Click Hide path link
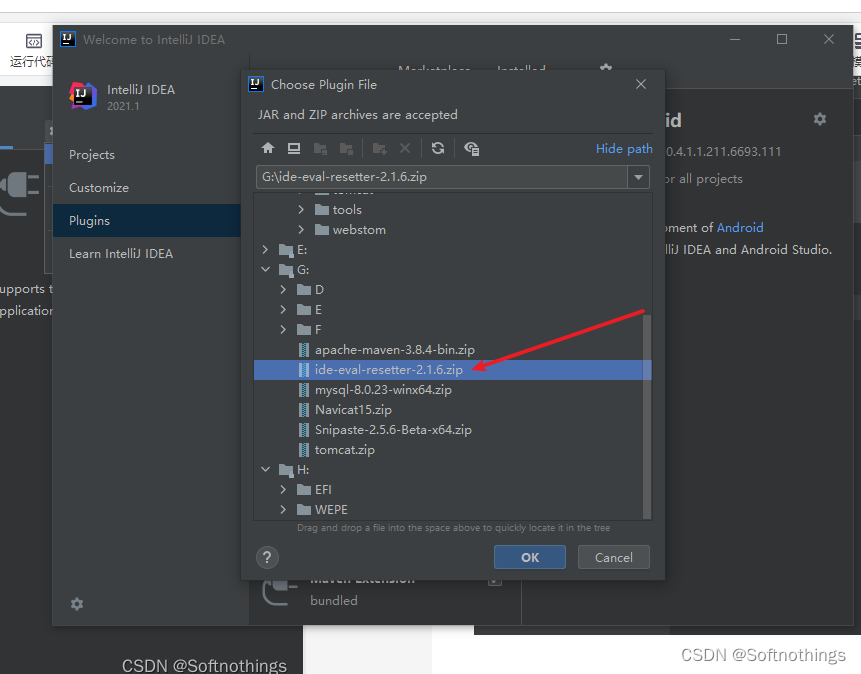This screenshot has width=861, height=674. pos(624,149)
